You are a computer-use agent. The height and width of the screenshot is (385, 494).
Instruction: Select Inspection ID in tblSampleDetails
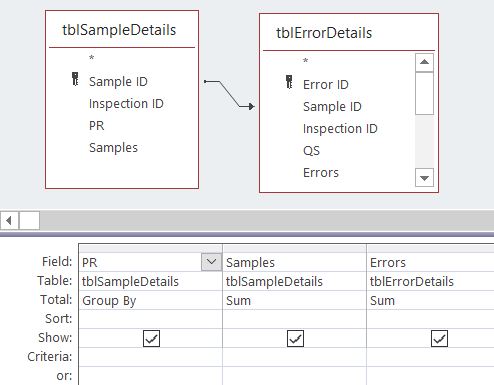pyautogui.click(x=126, y=104)
